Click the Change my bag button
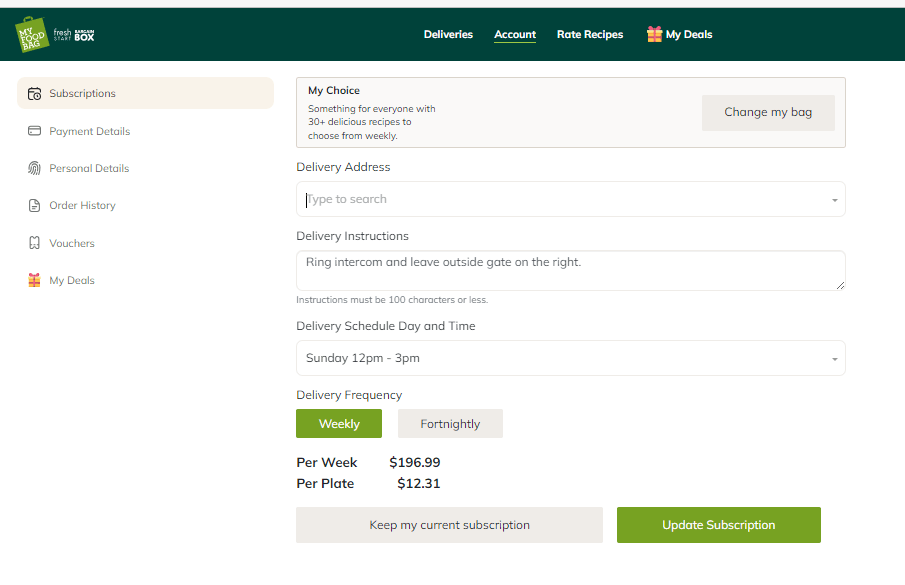905x585 pixels. coord(767,112)
